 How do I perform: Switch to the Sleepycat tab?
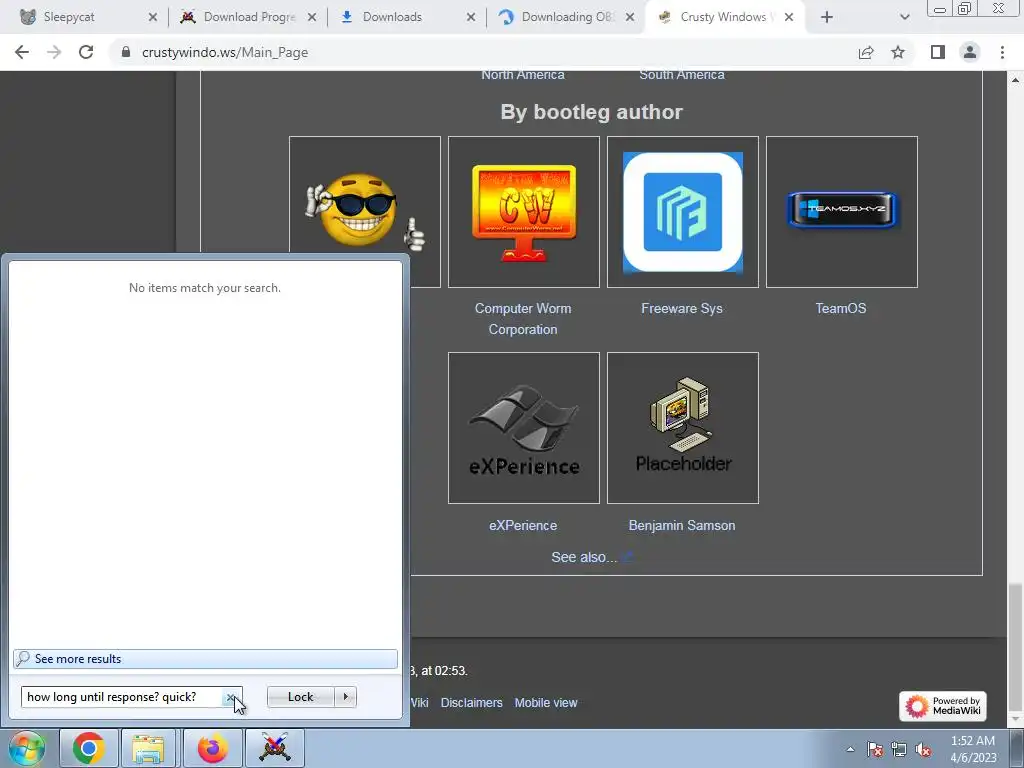pos(85,17)
